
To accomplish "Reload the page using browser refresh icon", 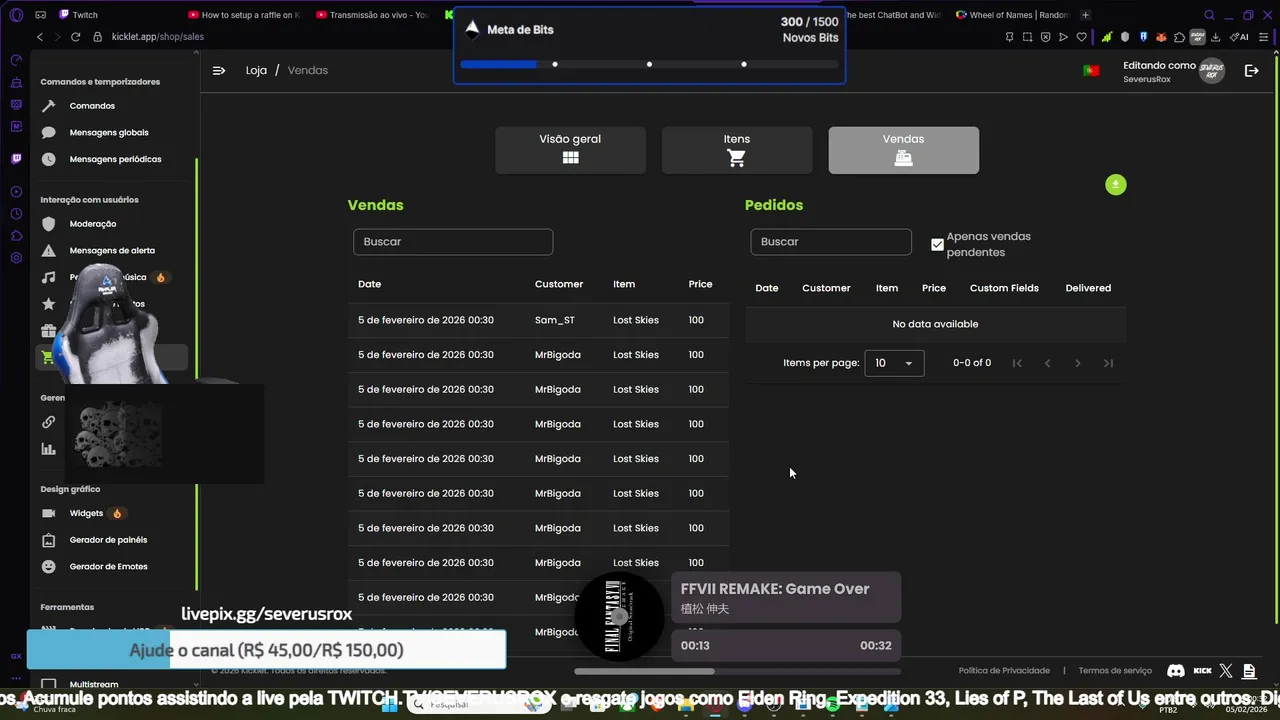I will [75, 37].
